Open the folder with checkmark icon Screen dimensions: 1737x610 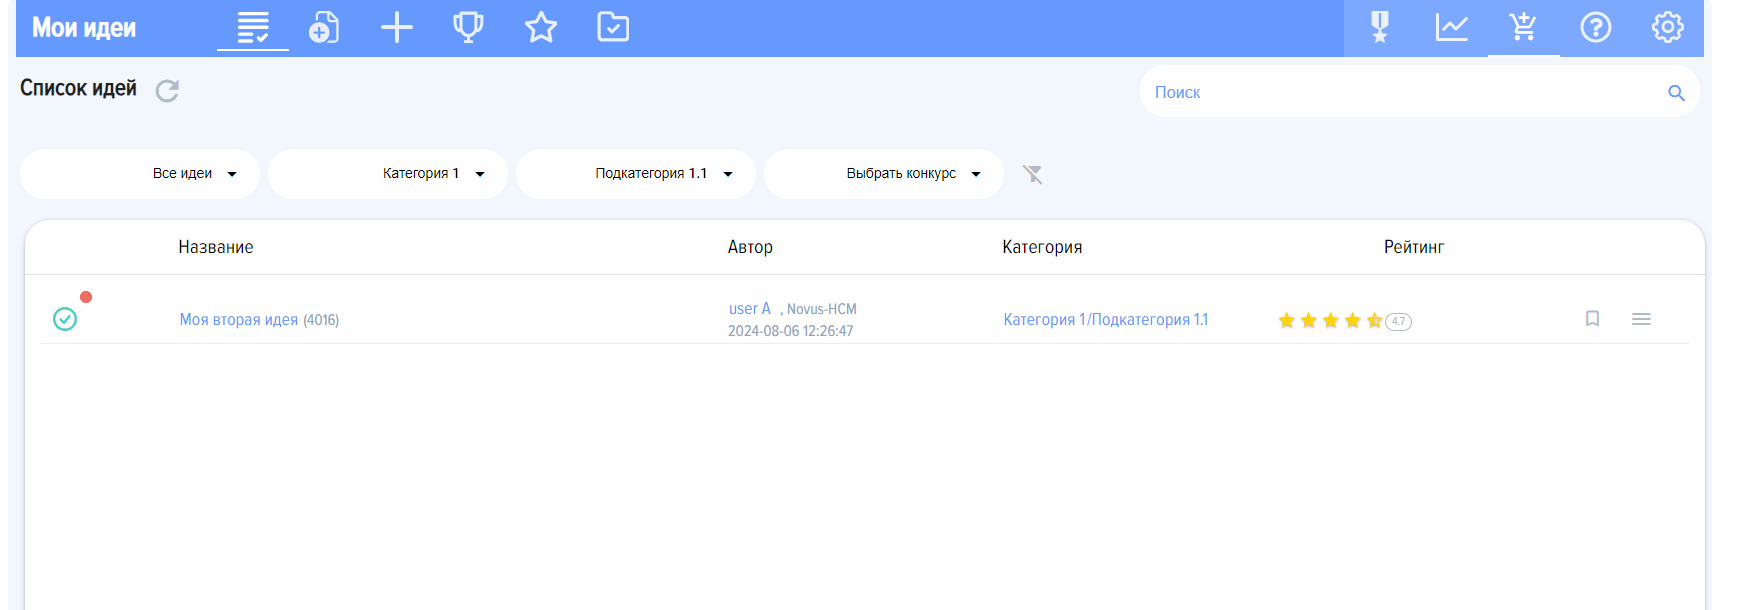[613, 27]
